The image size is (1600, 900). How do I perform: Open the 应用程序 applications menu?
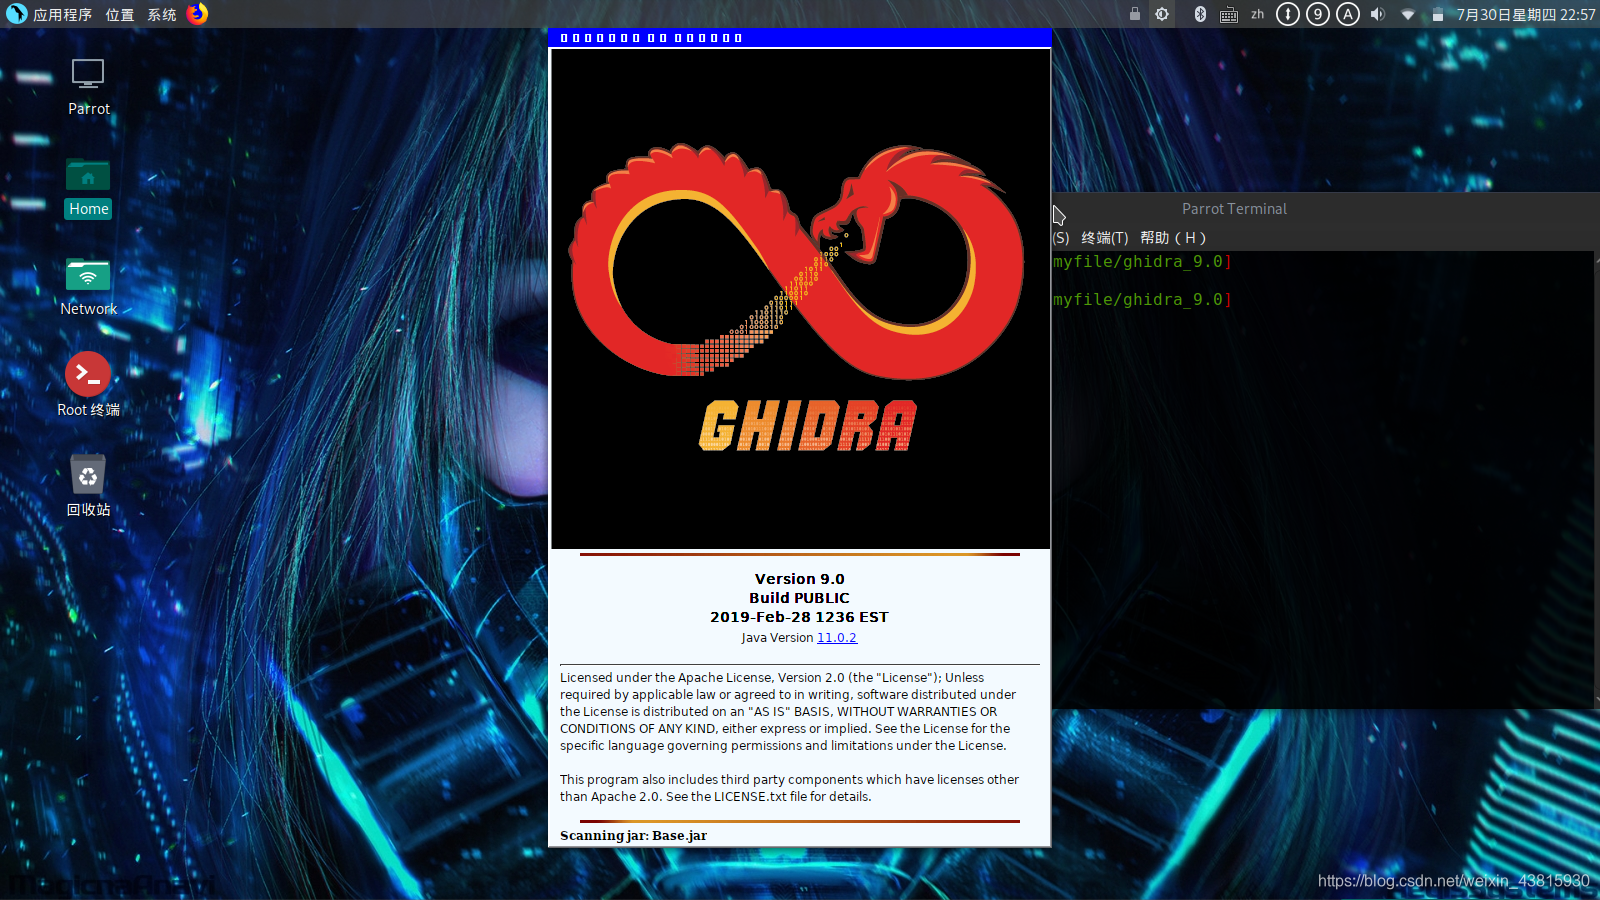(x=62, y=14)
